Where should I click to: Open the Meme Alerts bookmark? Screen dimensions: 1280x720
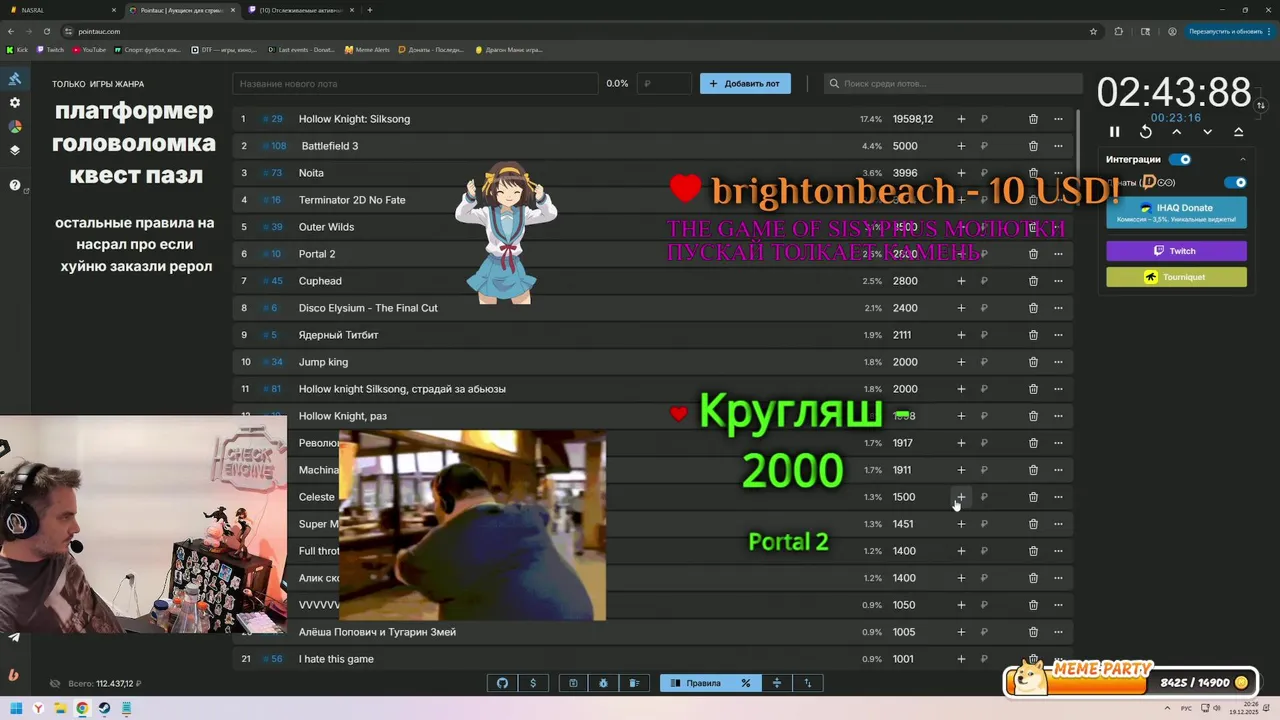pos(367,49)
